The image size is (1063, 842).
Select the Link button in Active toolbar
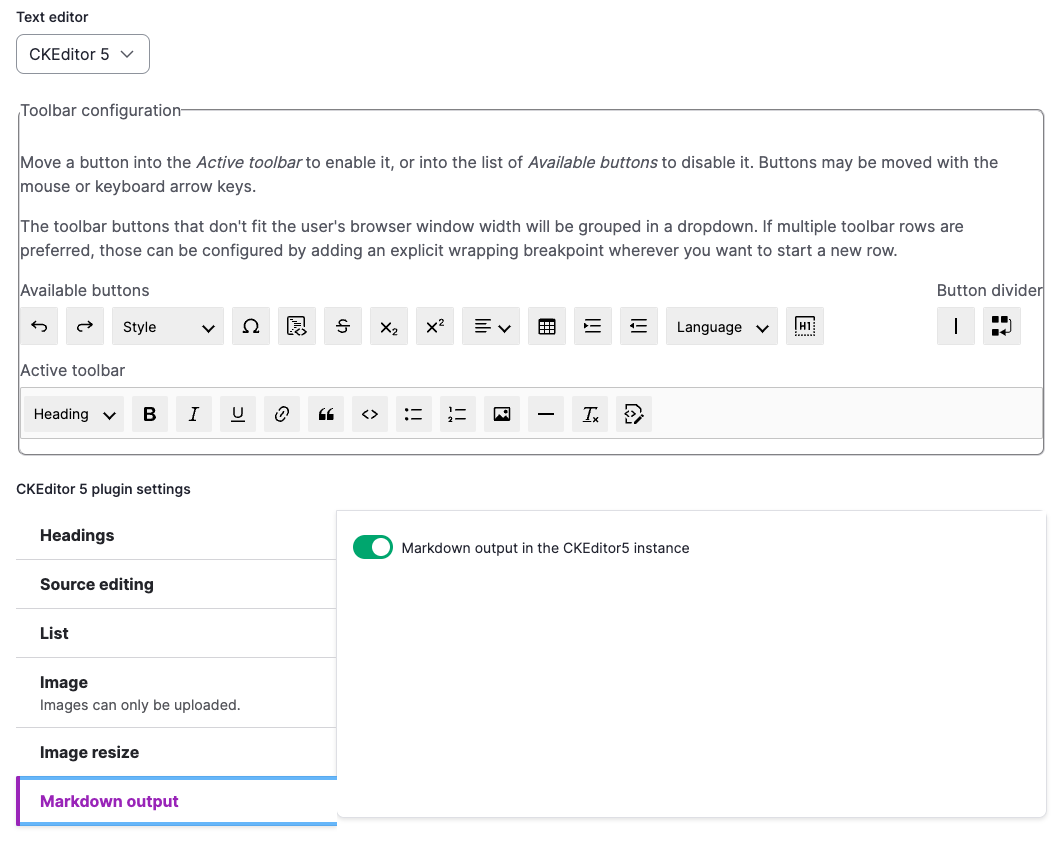[x=282, y=414]
